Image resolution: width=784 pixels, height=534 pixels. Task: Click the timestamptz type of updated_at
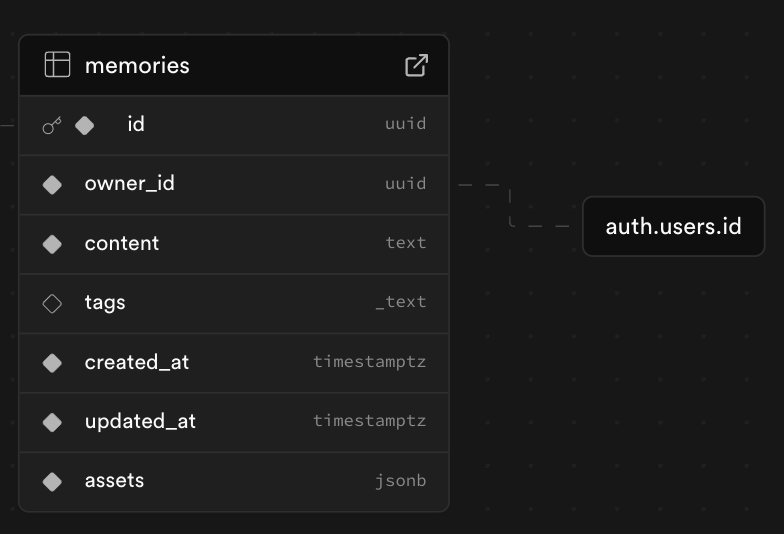click(x=369, y=421)
